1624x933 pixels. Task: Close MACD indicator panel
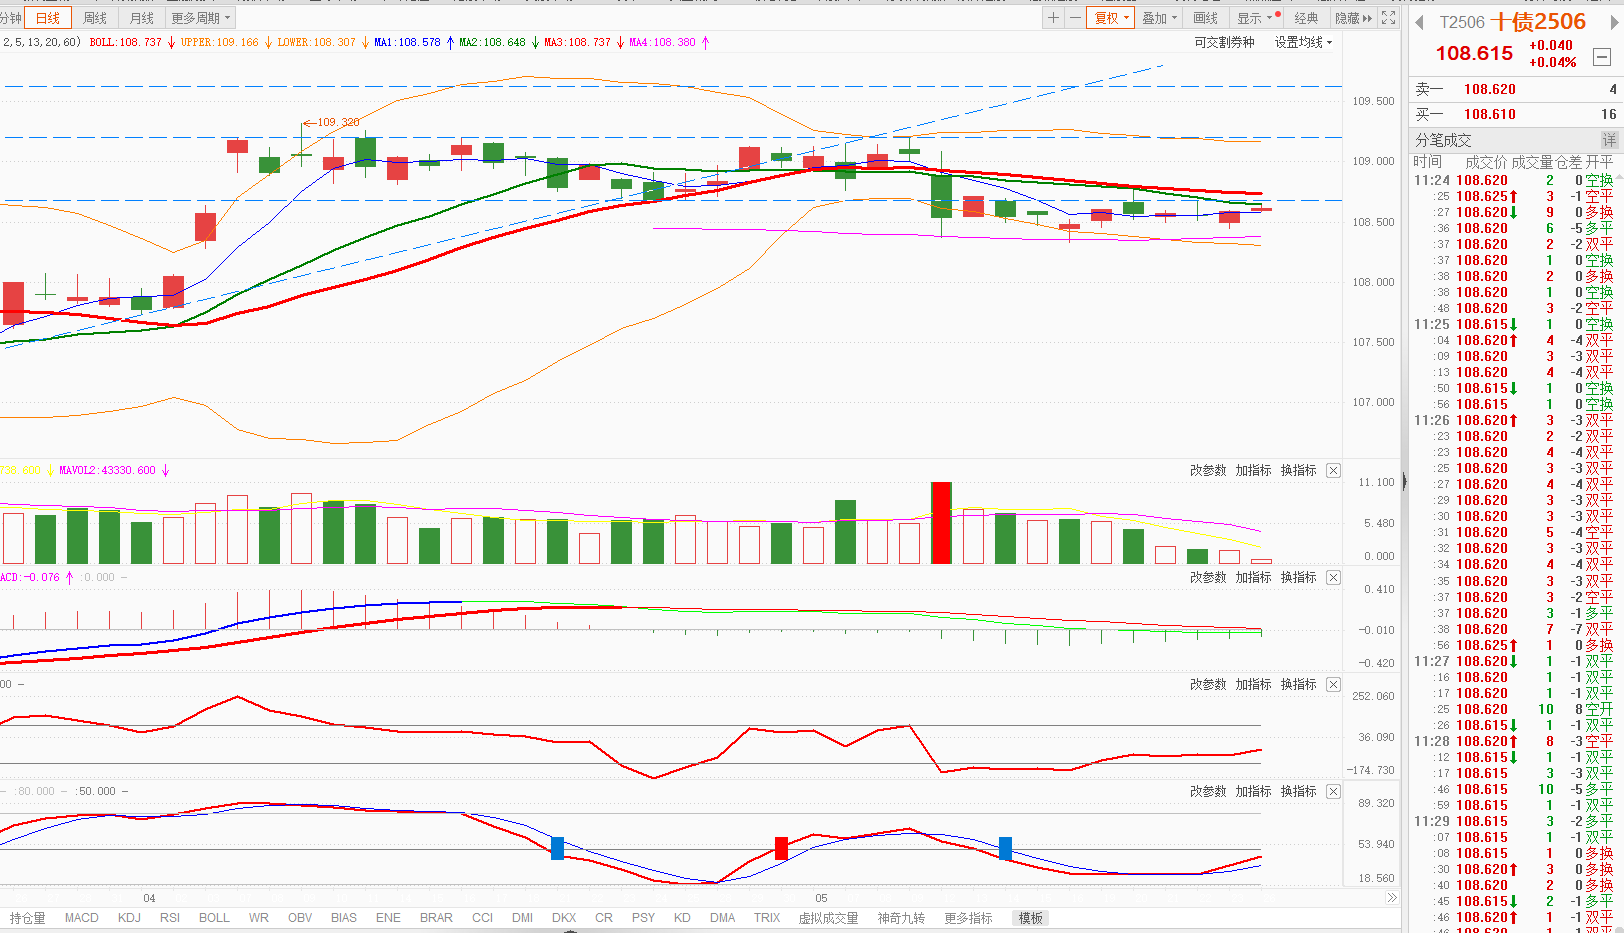pos(1333,577)
